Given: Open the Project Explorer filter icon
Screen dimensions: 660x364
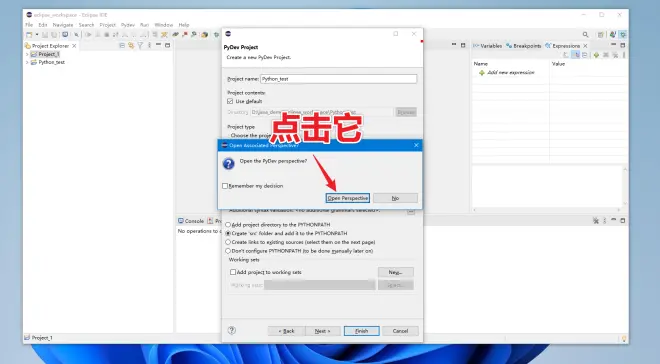Looking at the screenshot, I should pos(140,45).
